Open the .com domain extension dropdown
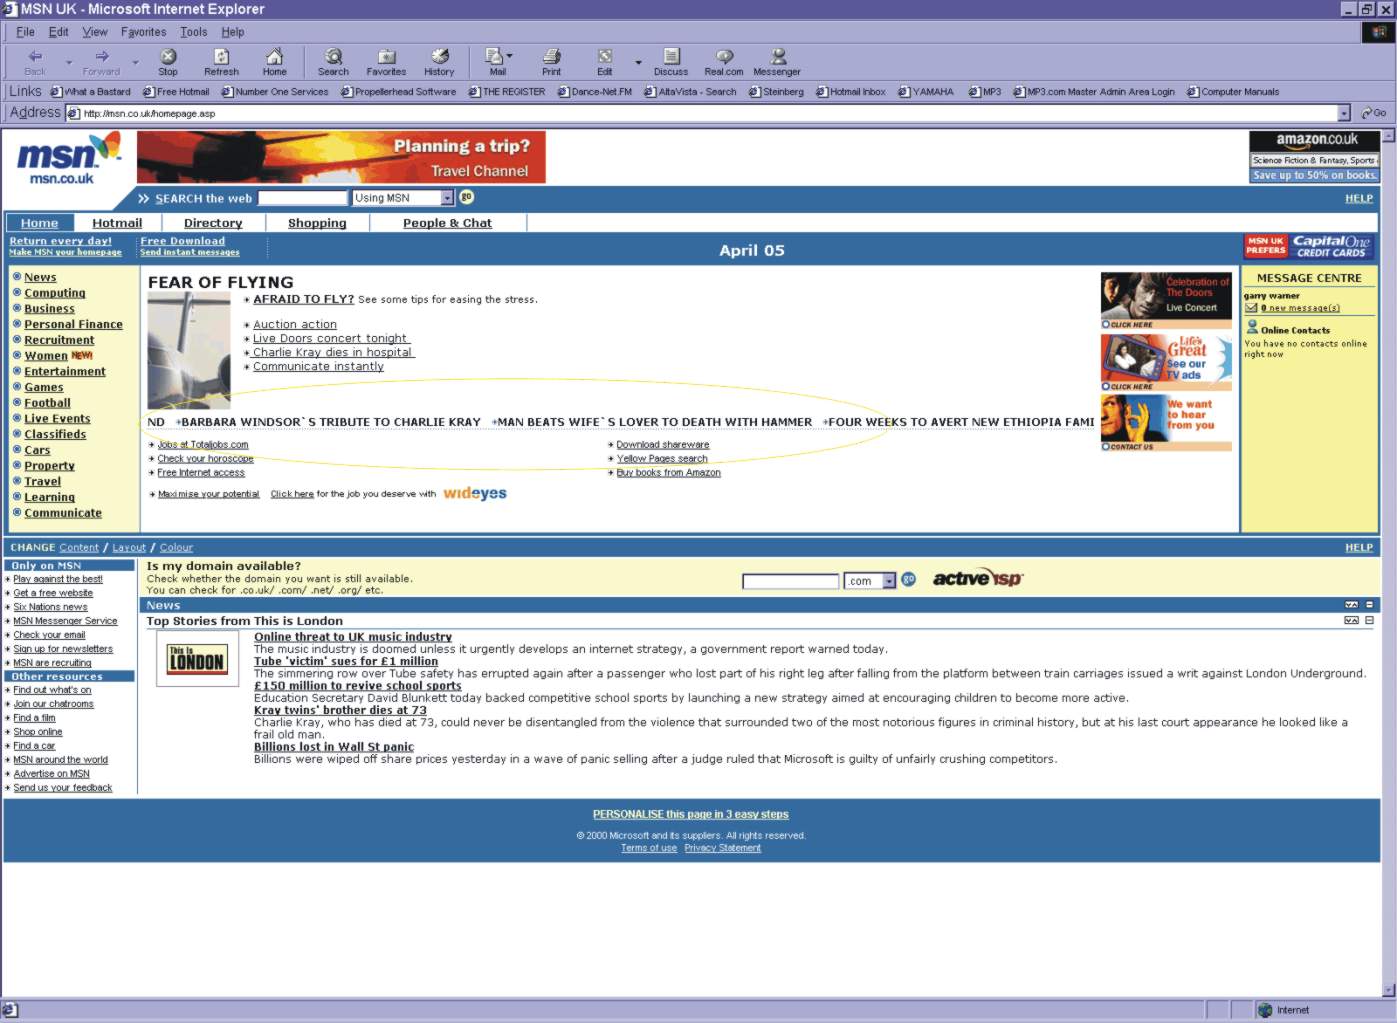The image size is (1397, 1023). [x=888, y=581]
